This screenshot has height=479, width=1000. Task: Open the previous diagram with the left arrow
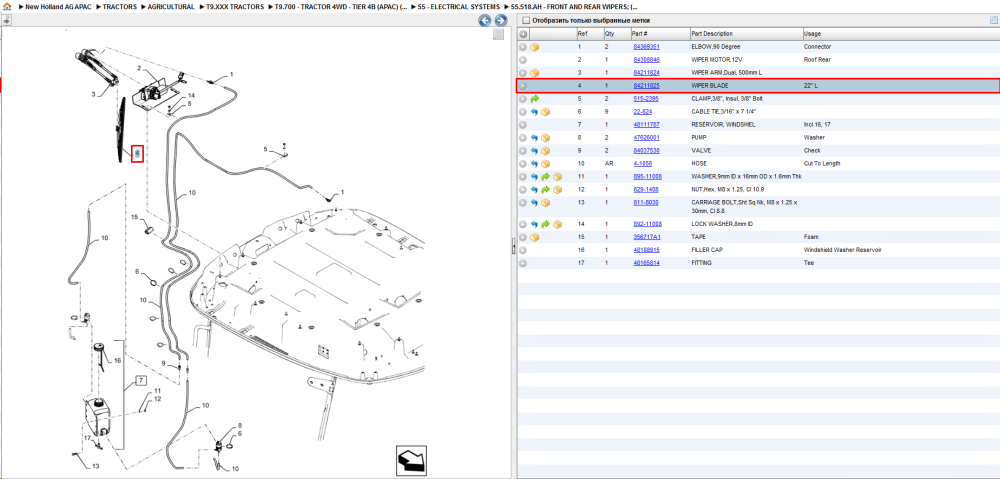[x=485, y=20]
